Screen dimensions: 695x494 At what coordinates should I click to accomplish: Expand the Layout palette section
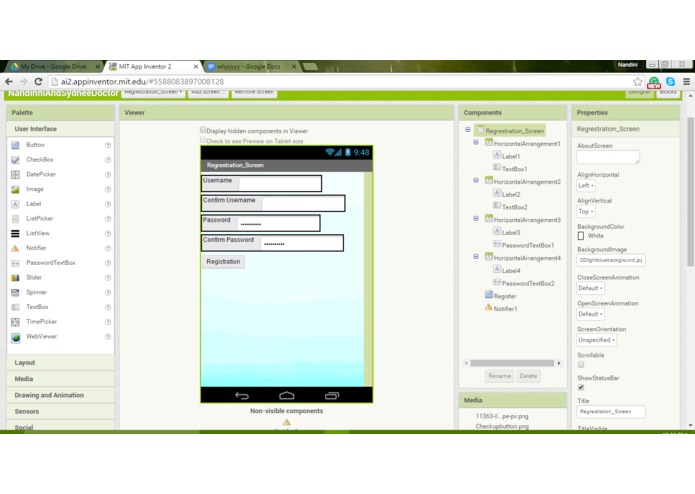coord(61,363)
